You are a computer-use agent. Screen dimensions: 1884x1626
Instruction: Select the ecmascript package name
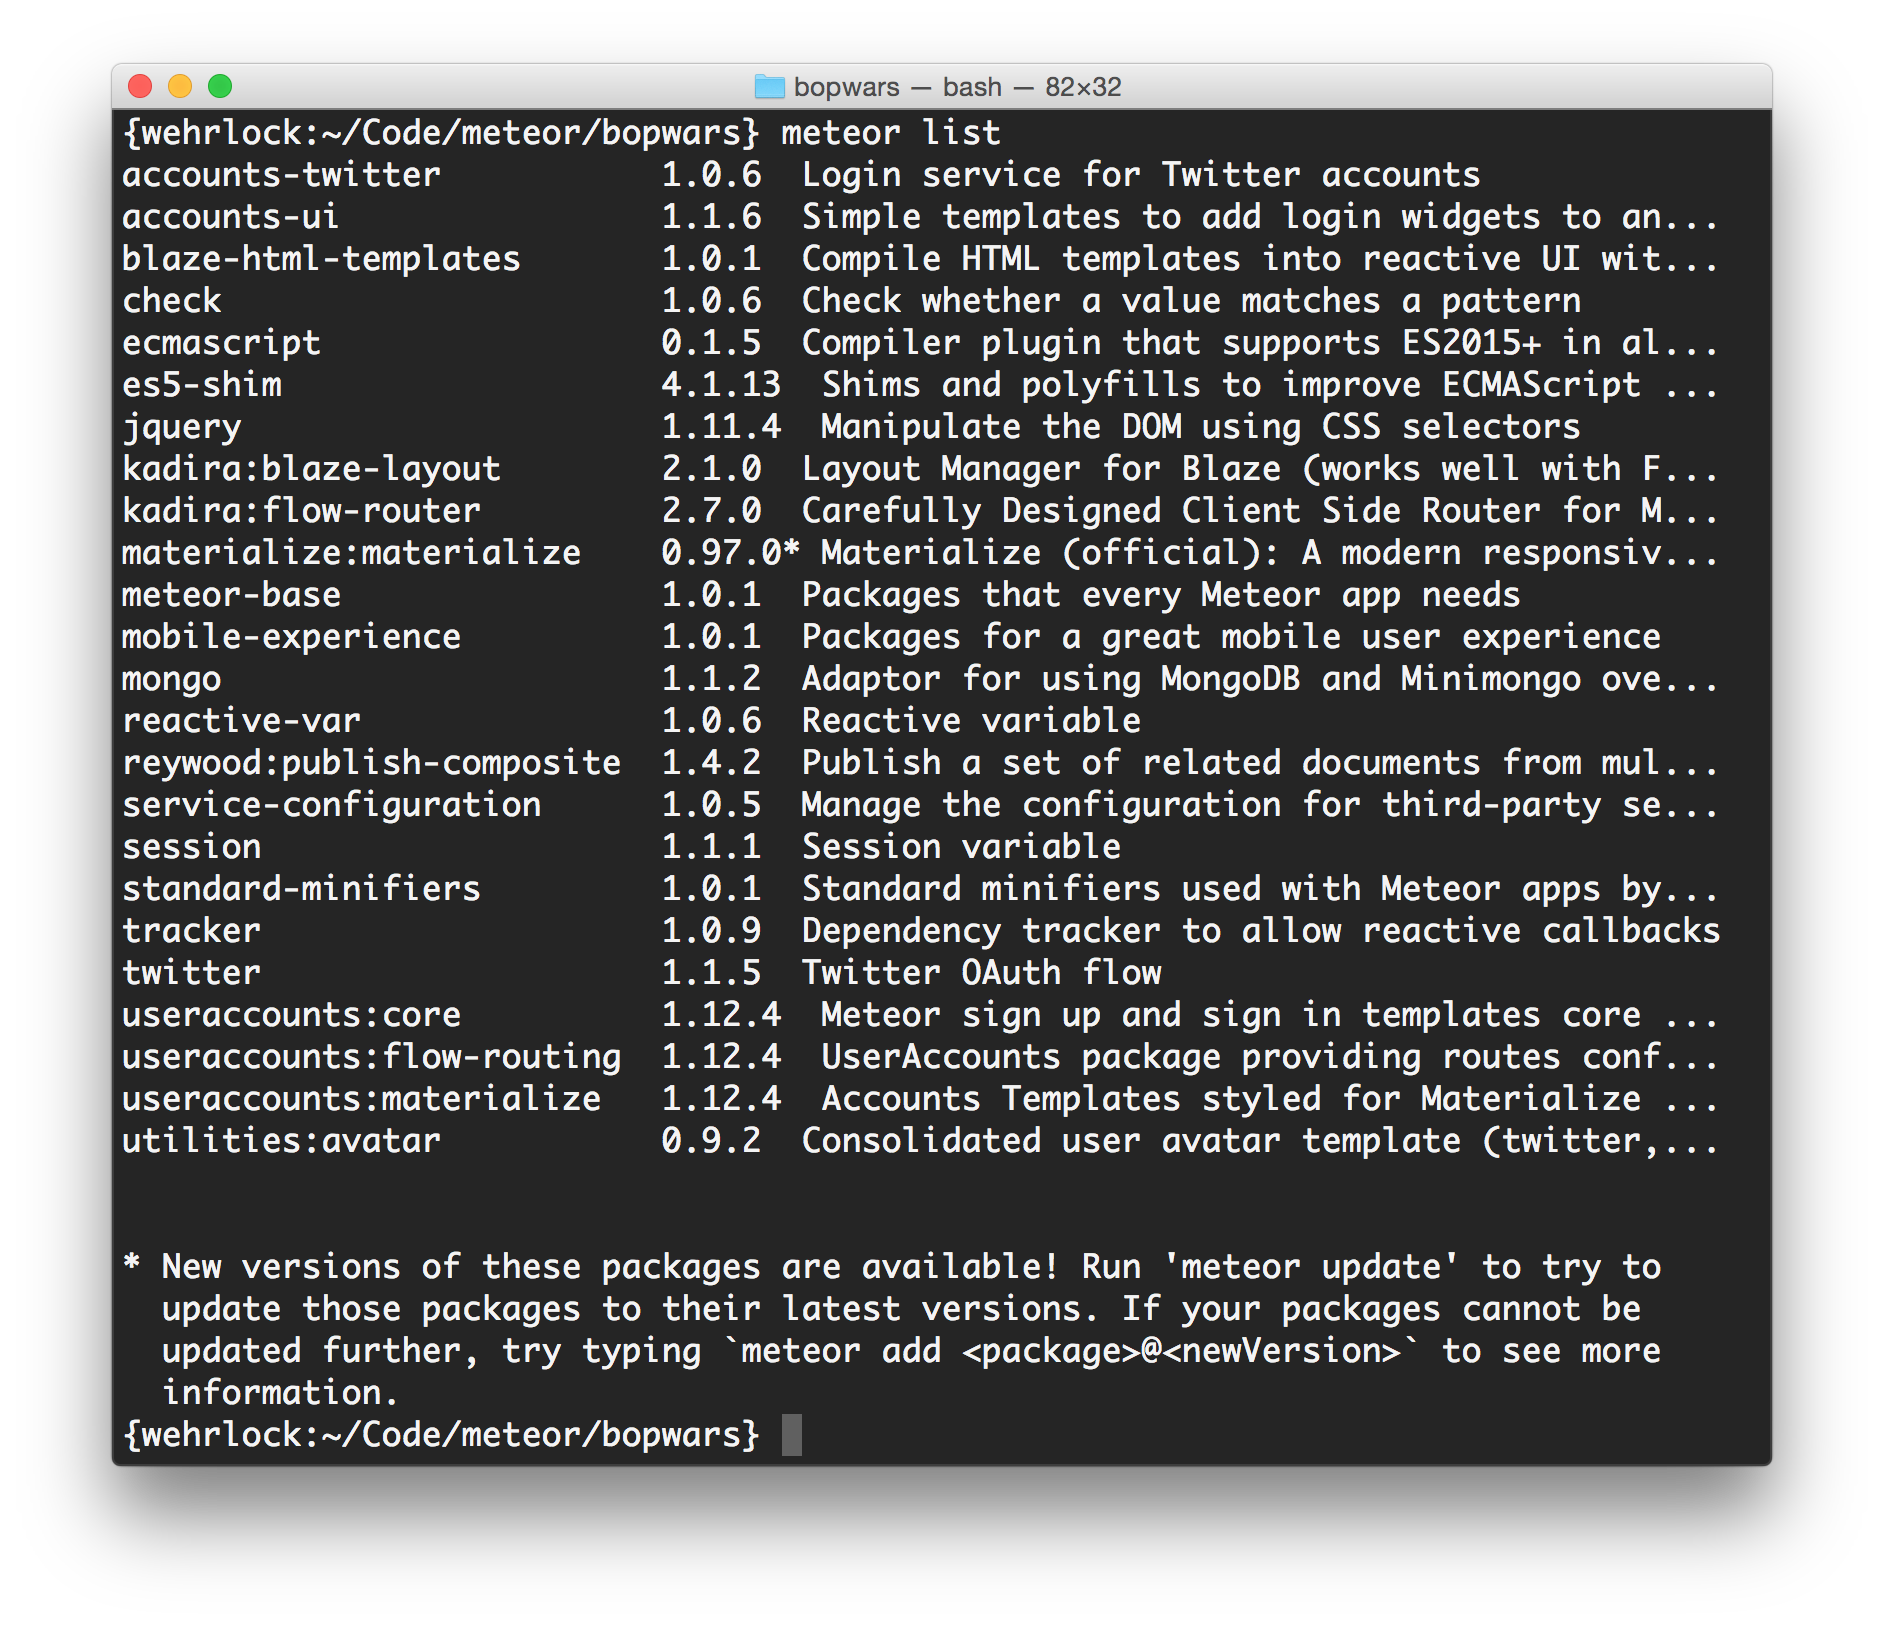pyautogui.click(x=221, y=343)
